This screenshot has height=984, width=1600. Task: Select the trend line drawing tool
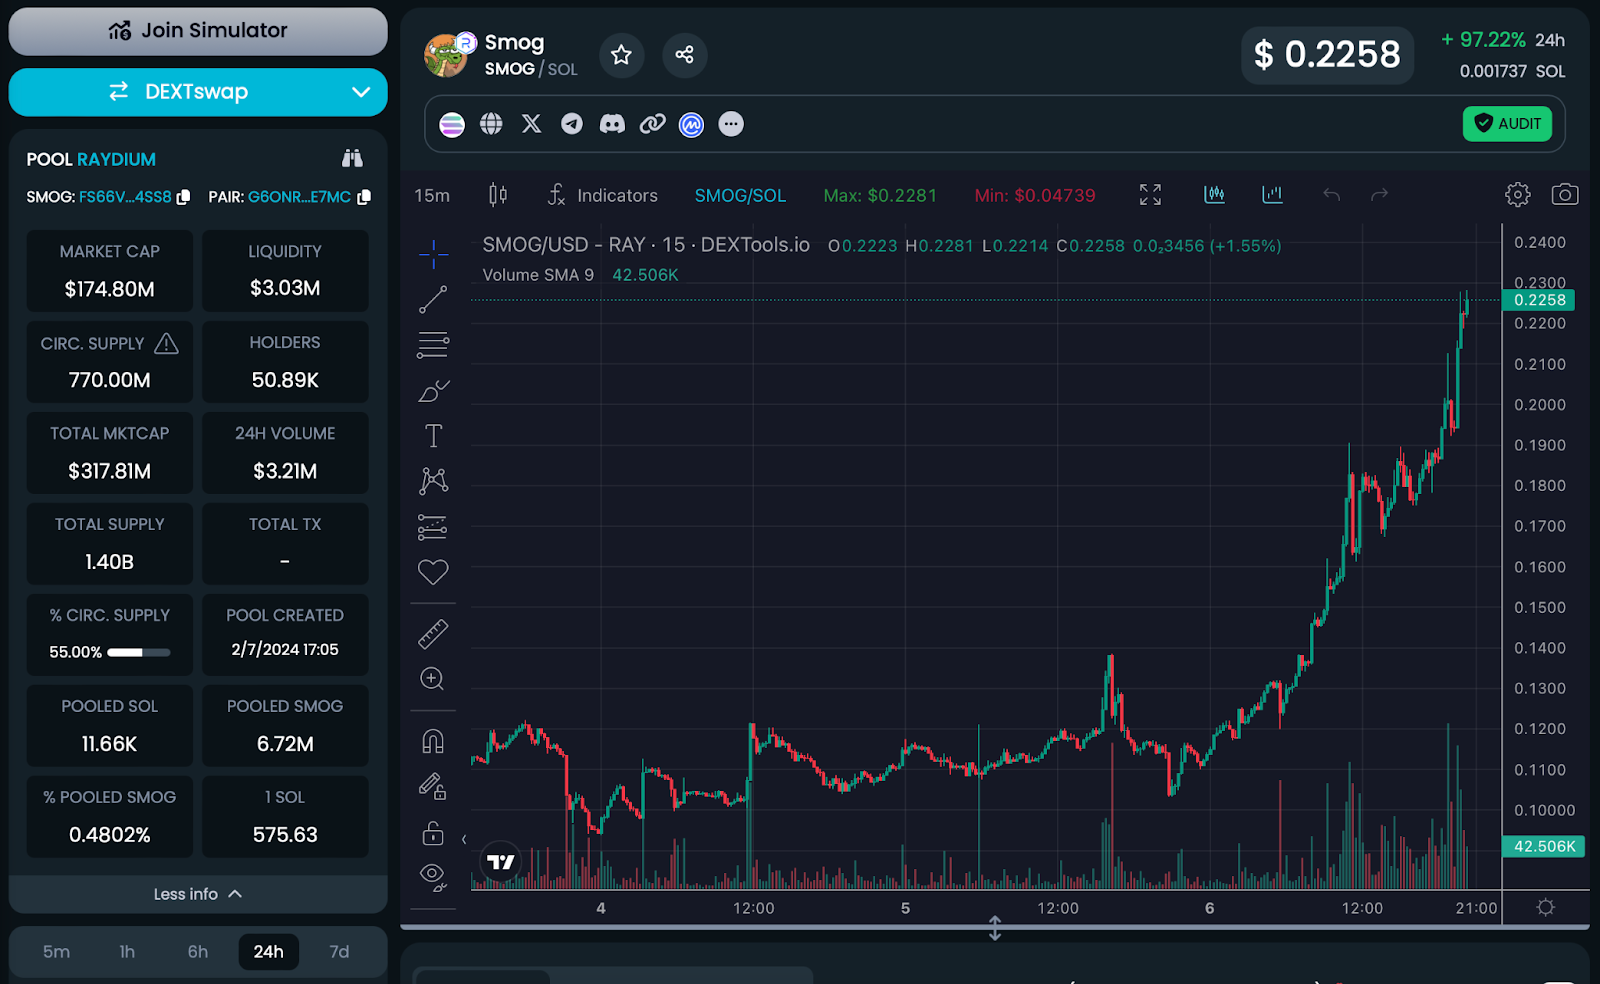(x=433, y=299)
